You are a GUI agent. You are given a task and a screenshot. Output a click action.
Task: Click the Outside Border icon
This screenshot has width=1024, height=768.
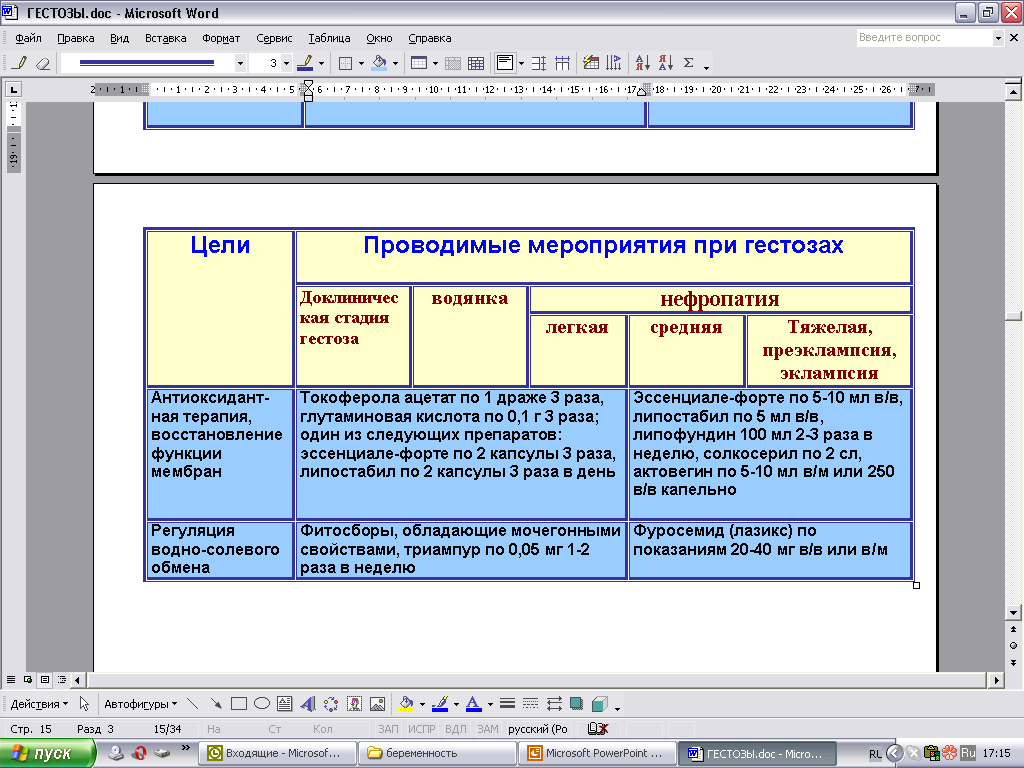[x=345, y=63]
